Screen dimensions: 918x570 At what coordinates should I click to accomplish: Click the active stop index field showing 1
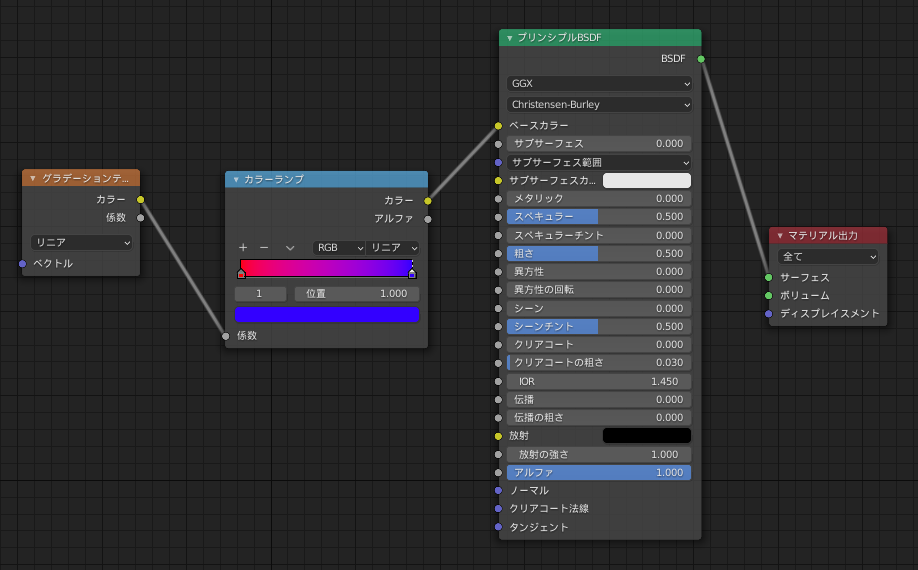(x=261, y=294)
